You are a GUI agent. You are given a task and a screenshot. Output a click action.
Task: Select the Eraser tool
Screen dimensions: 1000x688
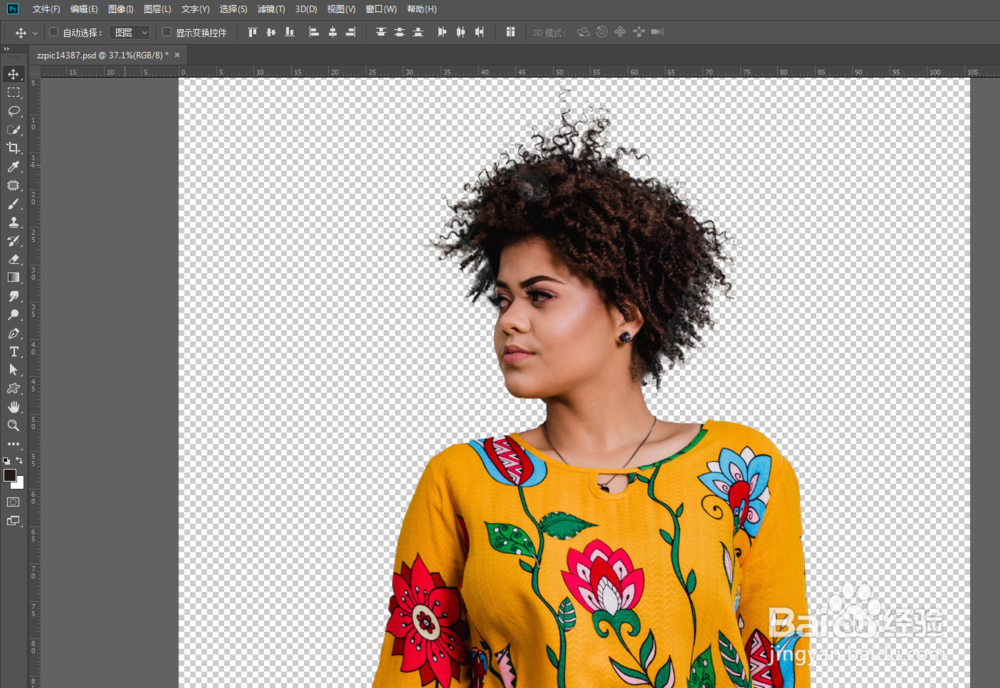tap(13, 260)
